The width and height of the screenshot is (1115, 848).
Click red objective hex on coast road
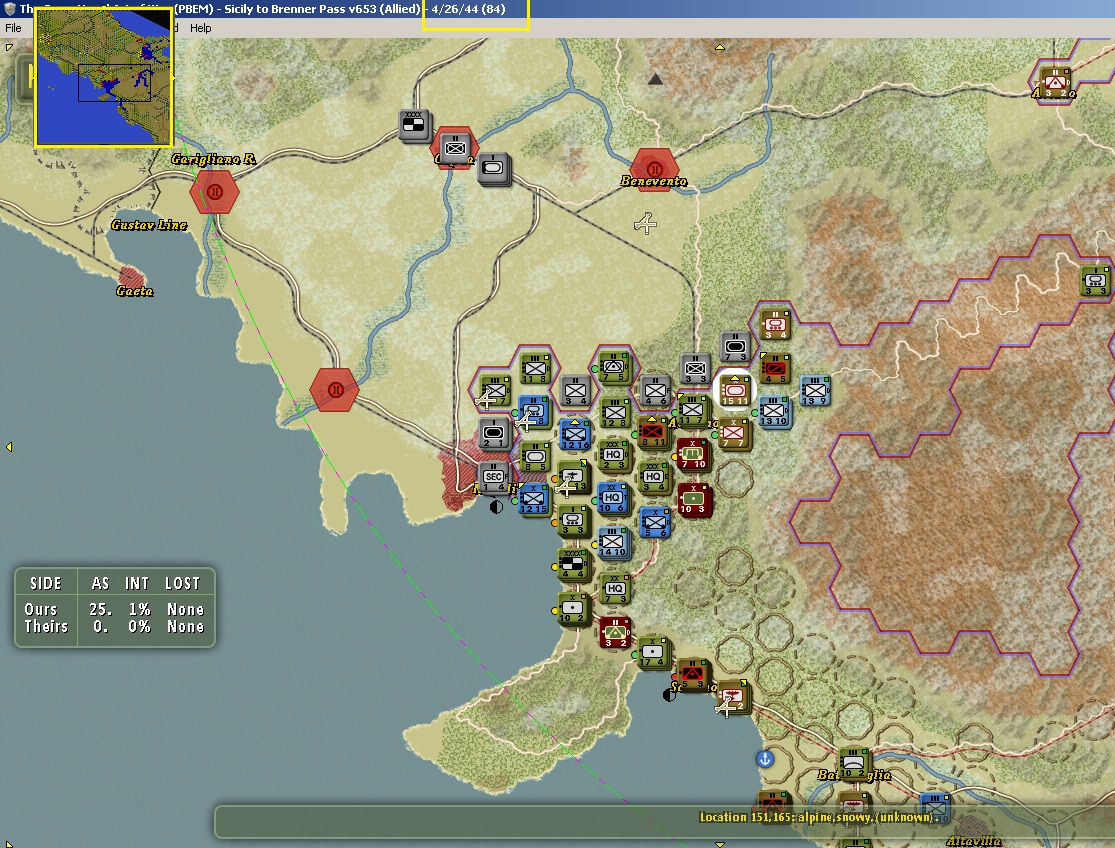[x=335, y=390]
